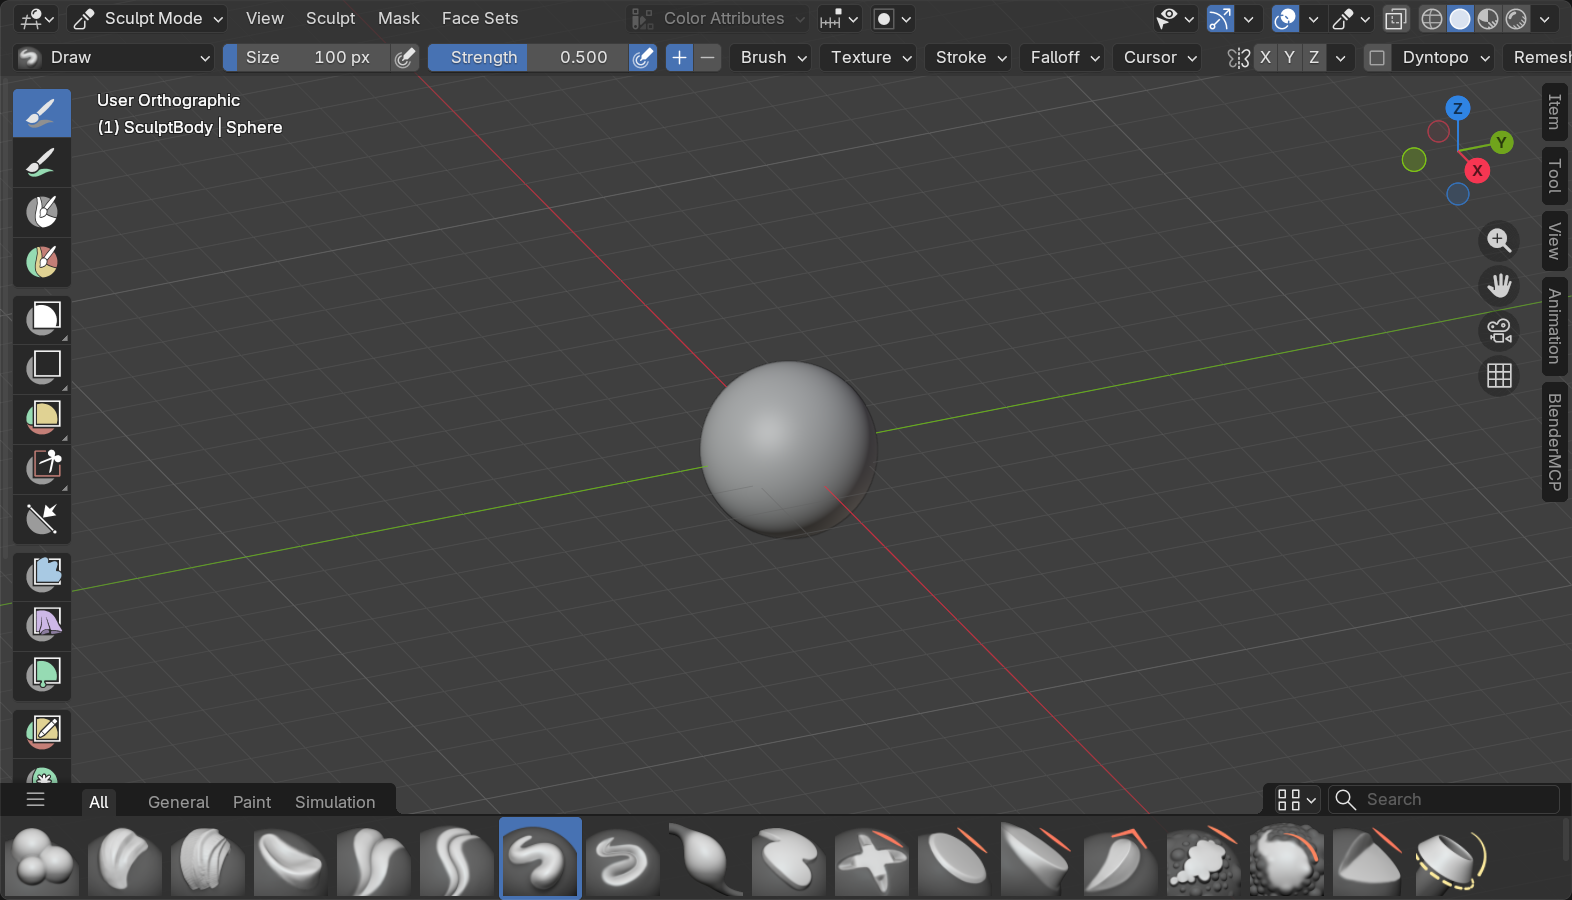The height and width of the screenshot is (900, 1572).
Task: Click the green Y axis on navigation gizmo
Action: tap(1501, 143)
